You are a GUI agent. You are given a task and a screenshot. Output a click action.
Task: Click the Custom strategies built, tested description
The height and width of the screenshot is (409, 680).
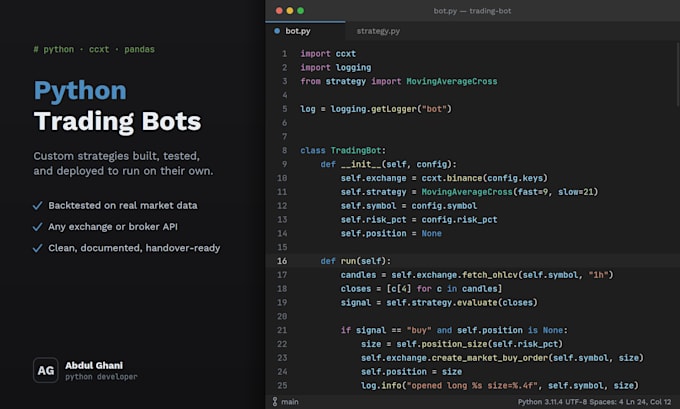pos(123,164)
